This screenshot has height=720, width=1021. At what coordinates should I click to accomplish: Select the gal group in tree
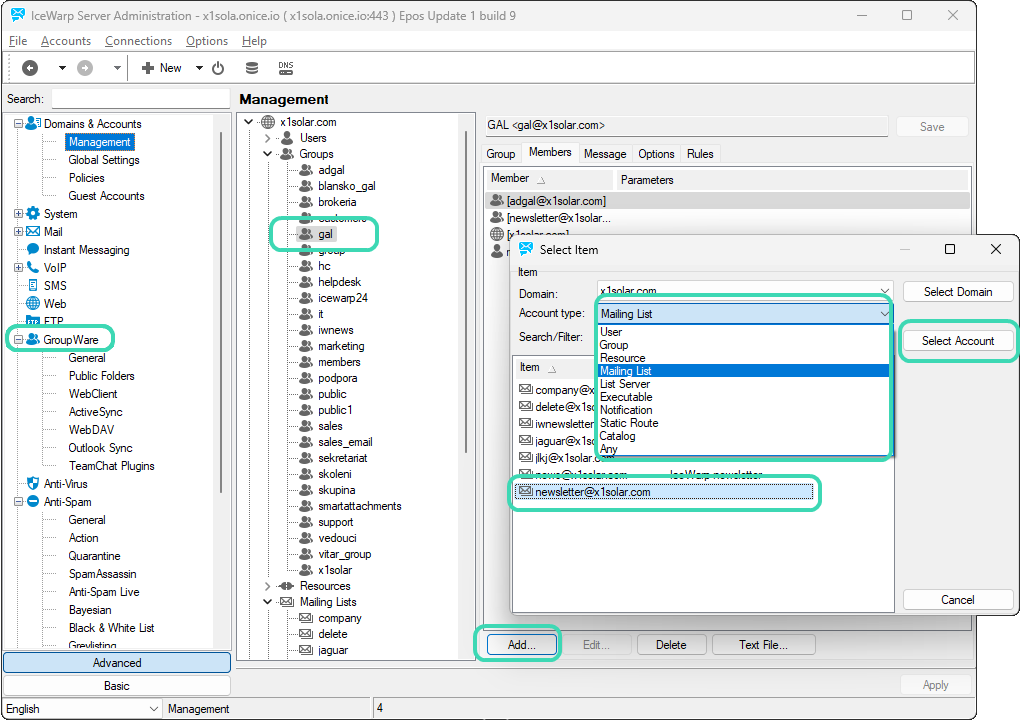[316, 234]
